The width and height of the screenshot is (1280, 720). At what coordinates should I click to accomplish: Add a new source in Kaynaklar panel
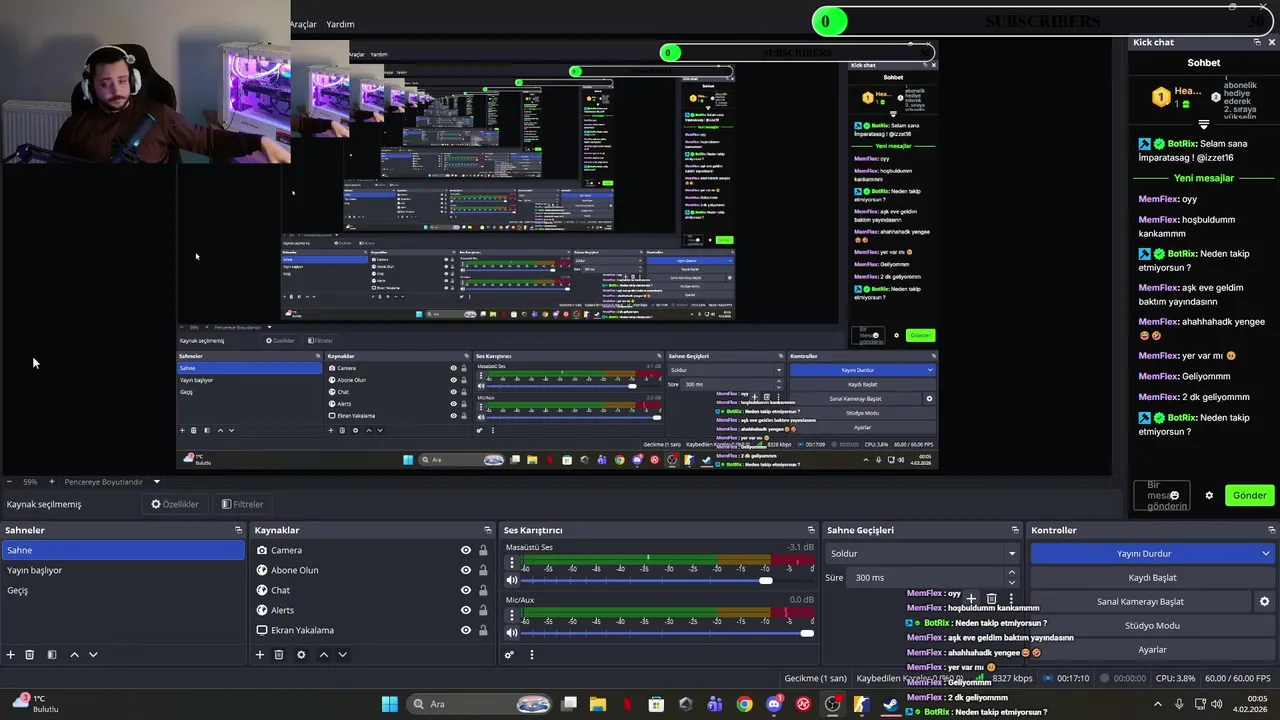pos(259,654)
